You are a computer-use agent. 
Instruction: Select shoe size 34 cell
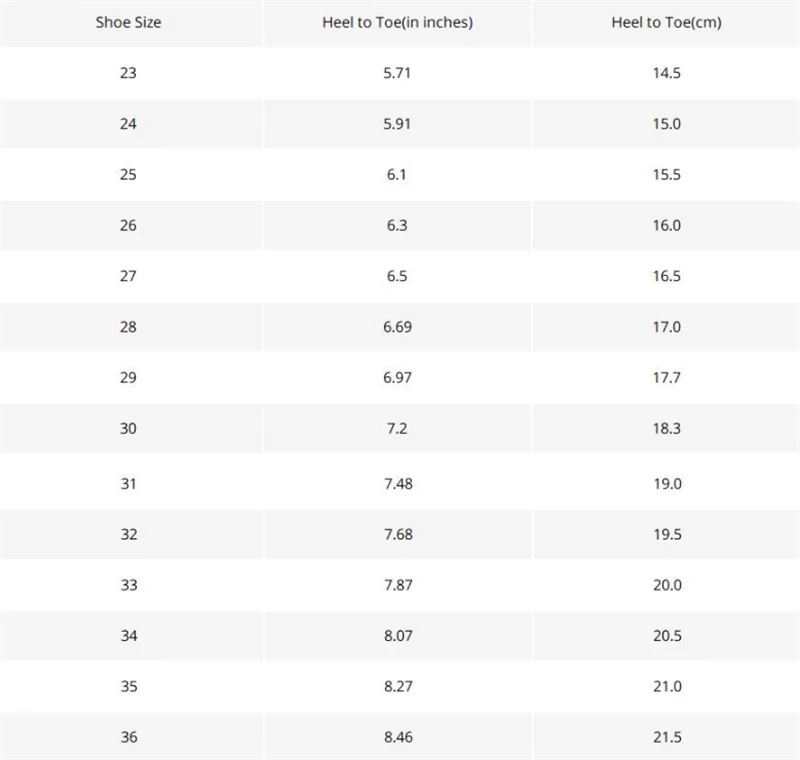[x=128, y=635]
